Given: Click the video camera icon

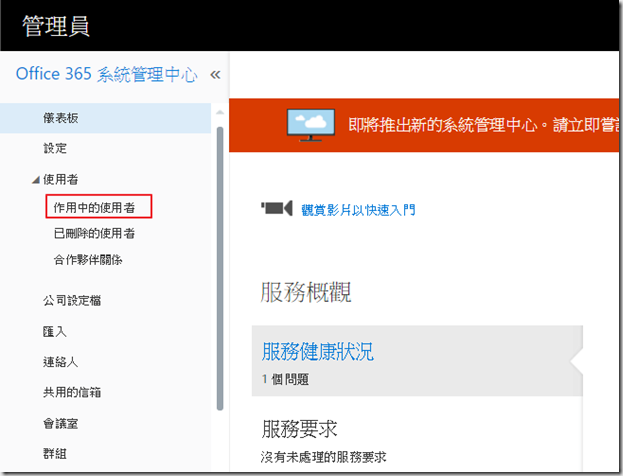Looking at the screenshot, I should pos(276,209).
